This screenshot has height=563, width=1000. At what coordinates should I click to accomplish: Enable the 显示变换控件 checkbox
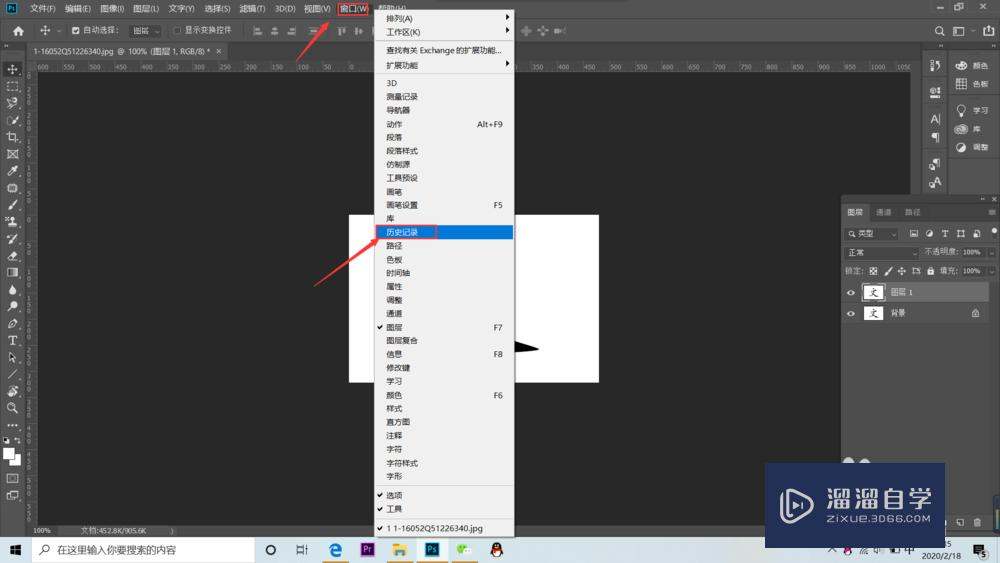coord(177,31)
